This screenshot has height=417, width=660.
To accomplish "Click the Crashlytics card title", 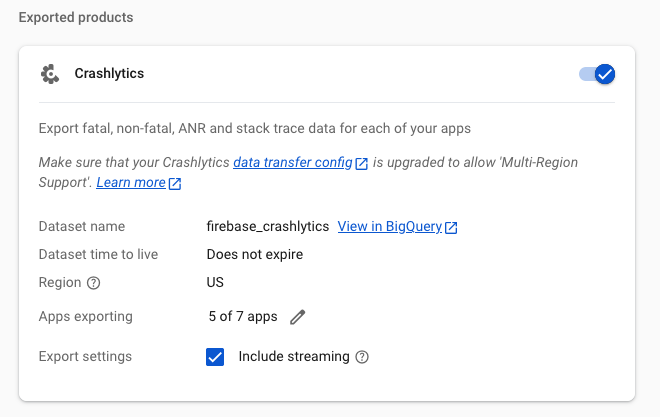I will (x=109, y=73).
